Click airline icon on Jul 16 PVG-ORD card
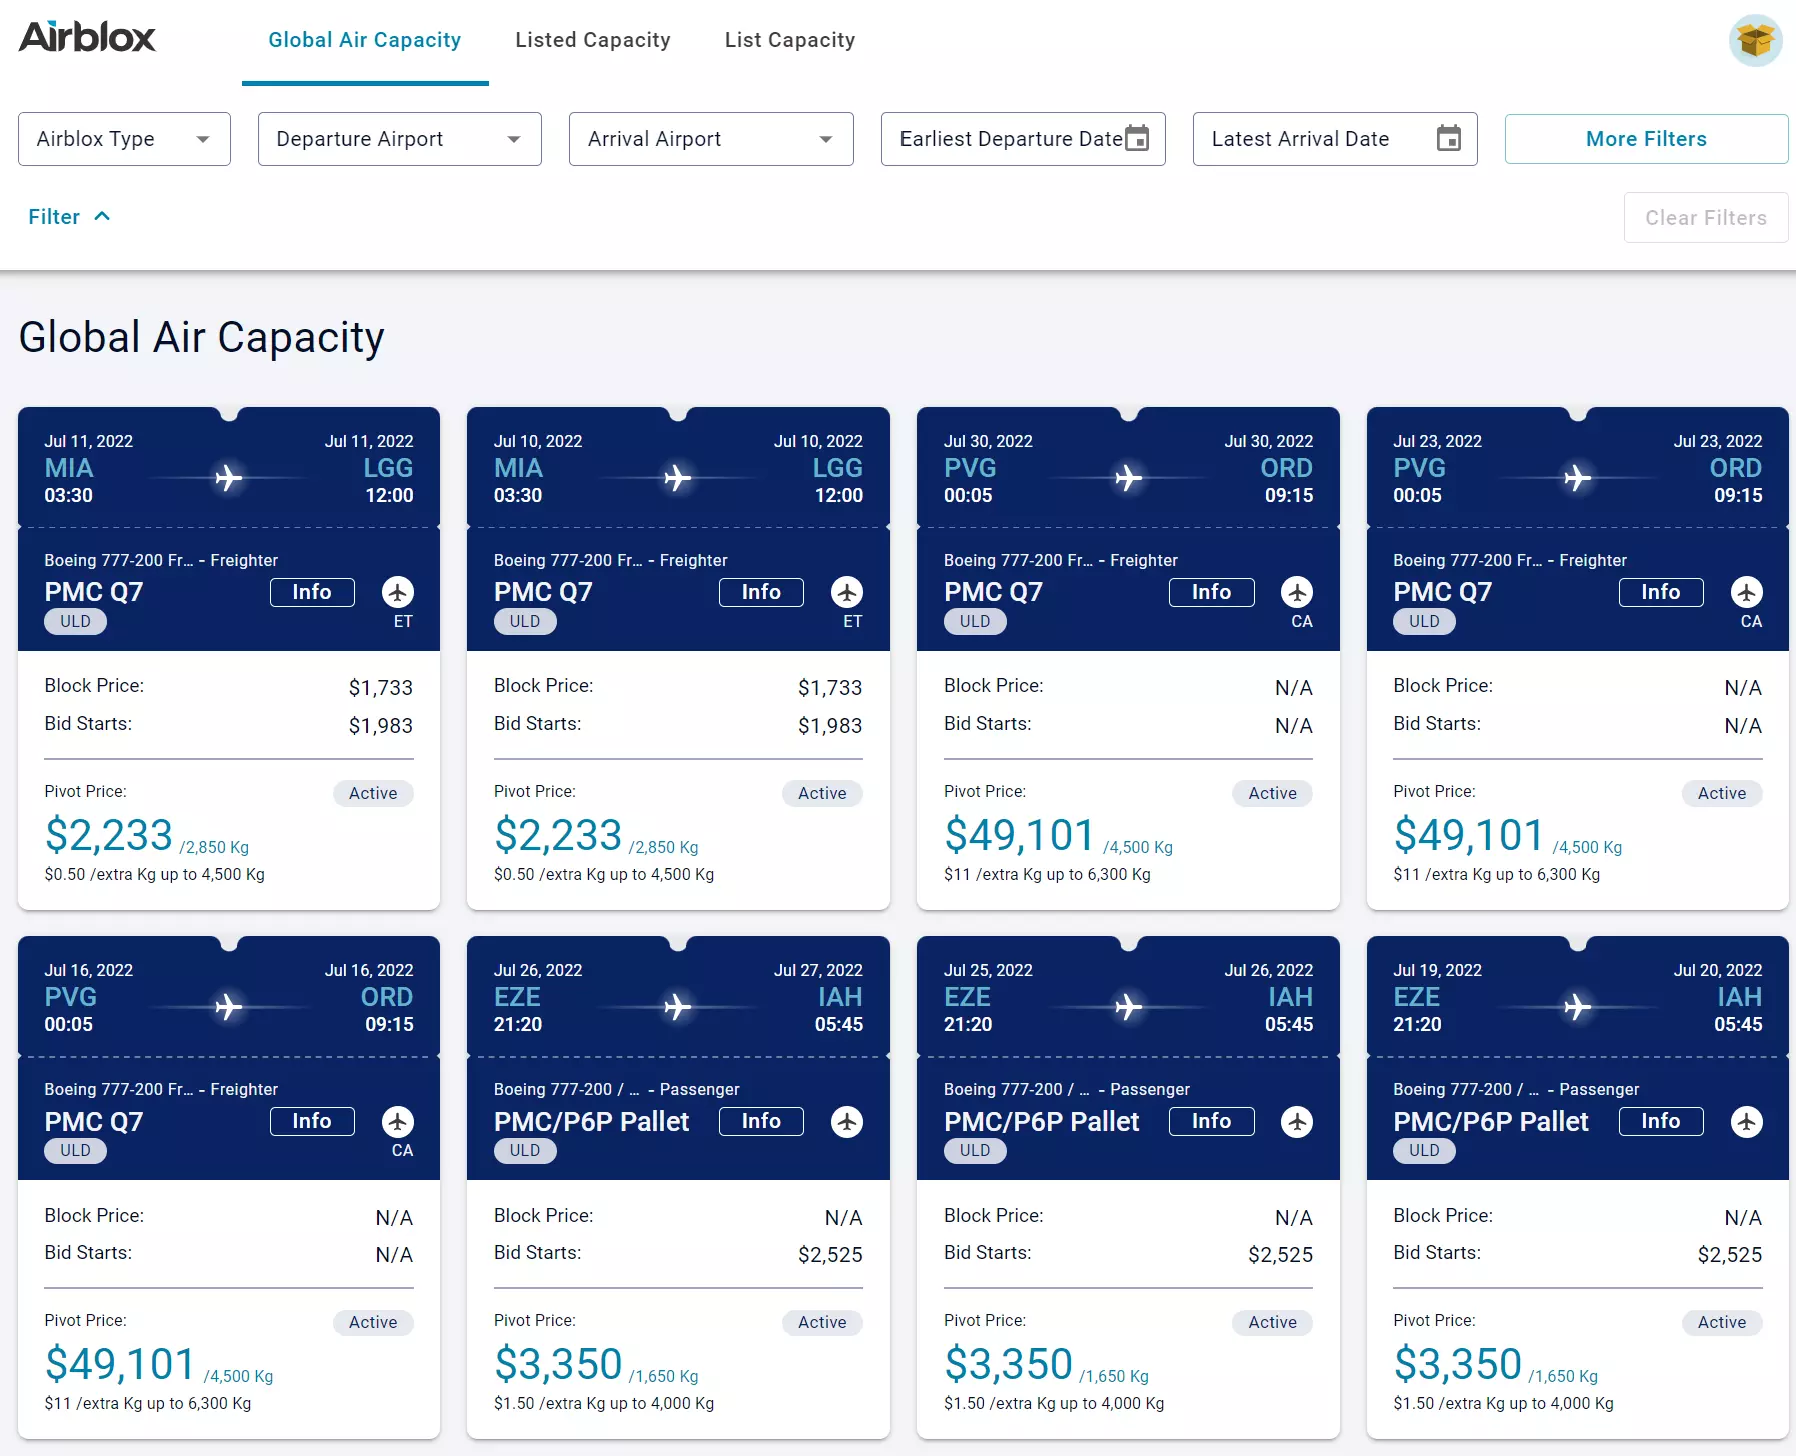Image resolution: width=1796 pixels, height=1456 pixels. click(398, 1122)
